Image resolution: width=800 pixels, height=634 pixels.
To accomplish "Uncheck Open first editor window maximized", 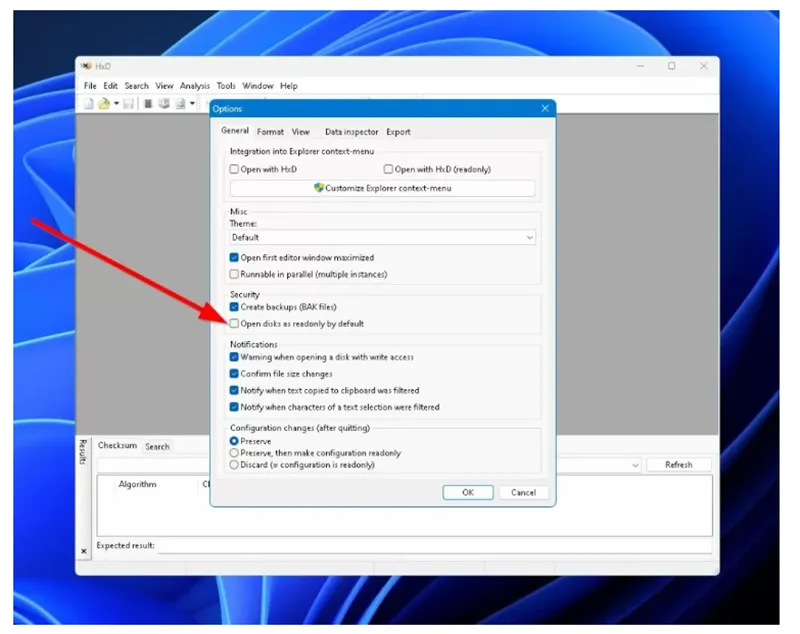I will point(234,258).
